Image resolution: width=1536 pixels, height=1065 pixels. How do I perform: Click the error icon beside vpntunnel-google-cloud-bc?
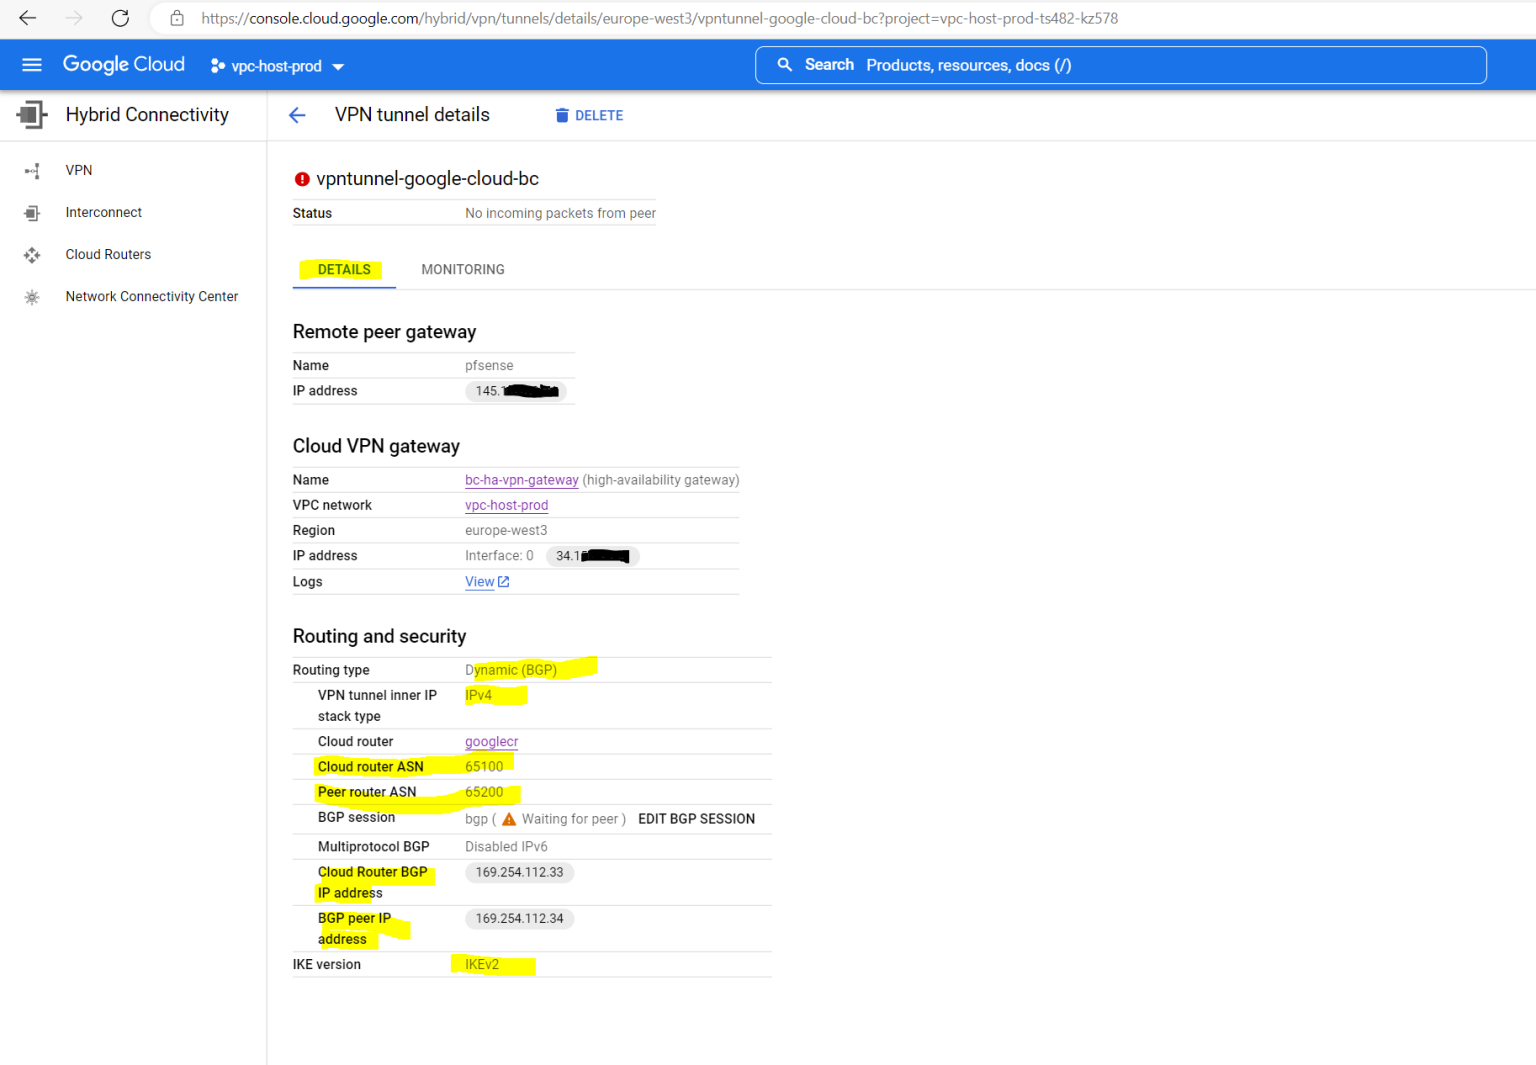[x=302, y=179]
